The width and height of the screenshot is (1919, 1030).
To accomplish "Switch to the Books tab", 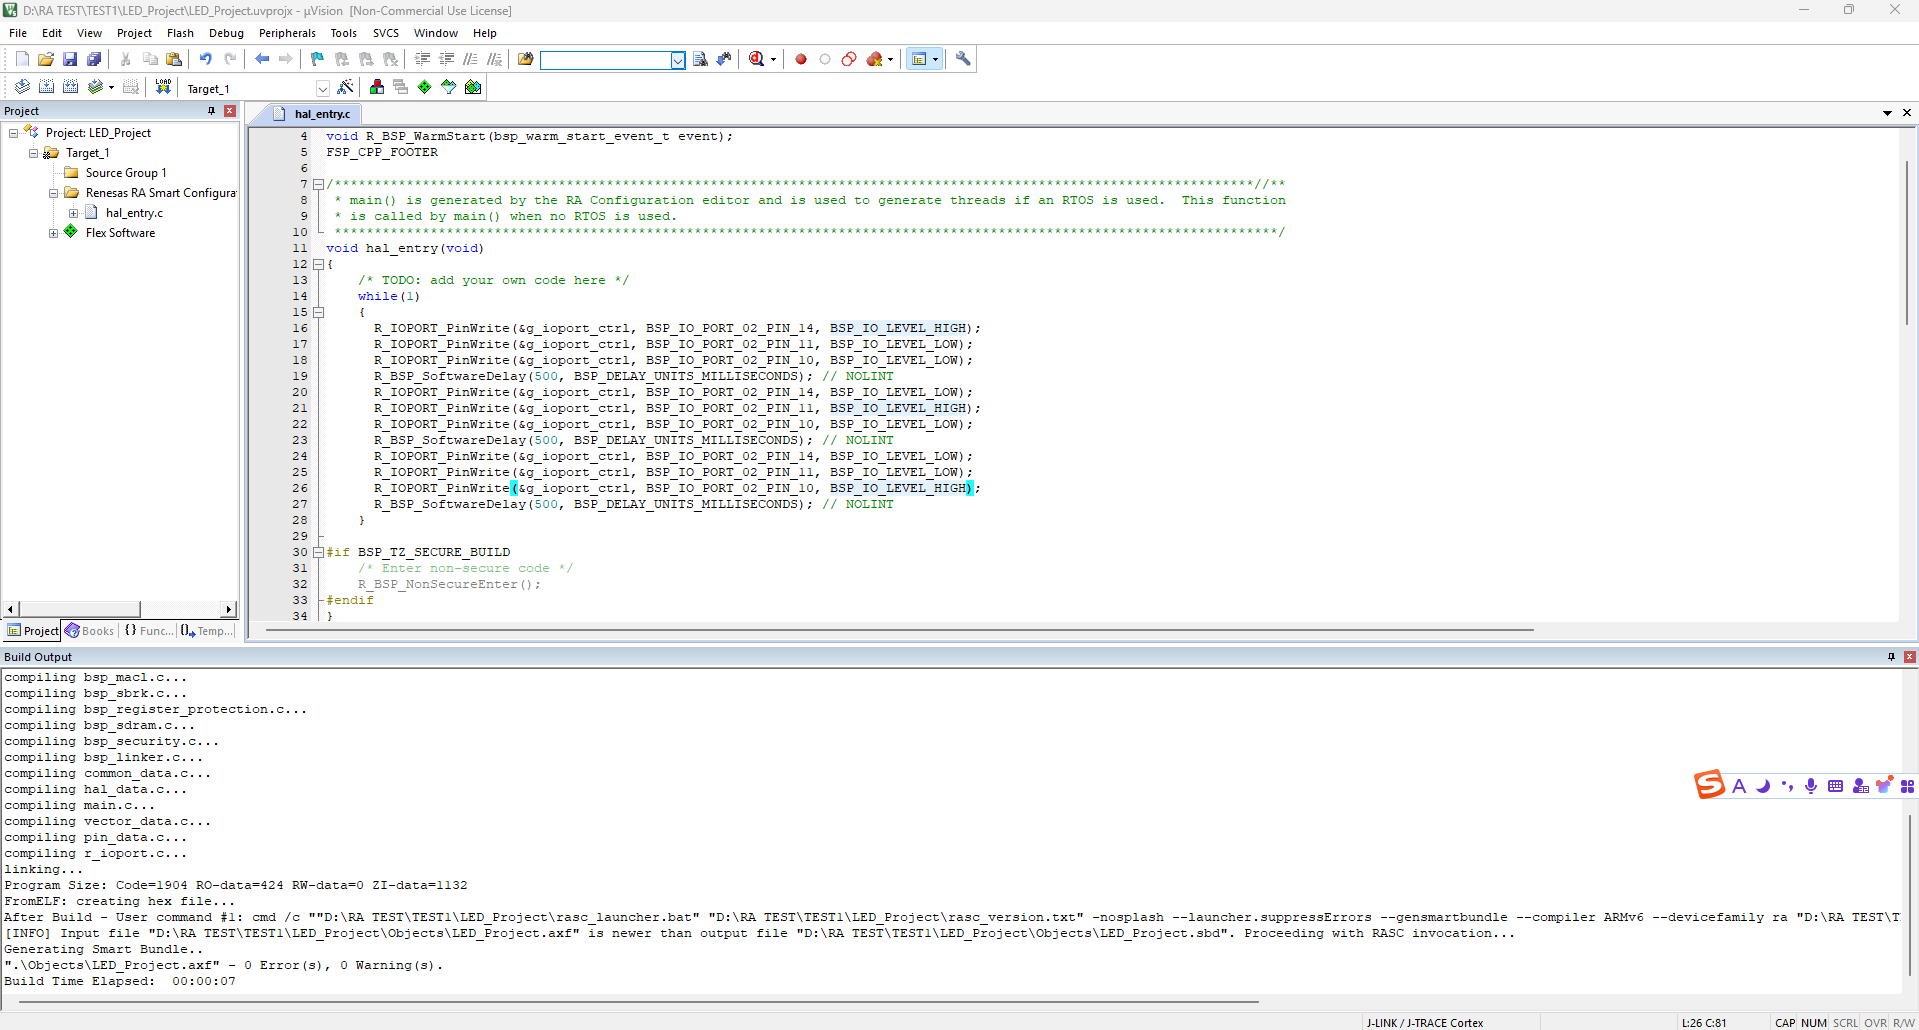I will [90, 631].
